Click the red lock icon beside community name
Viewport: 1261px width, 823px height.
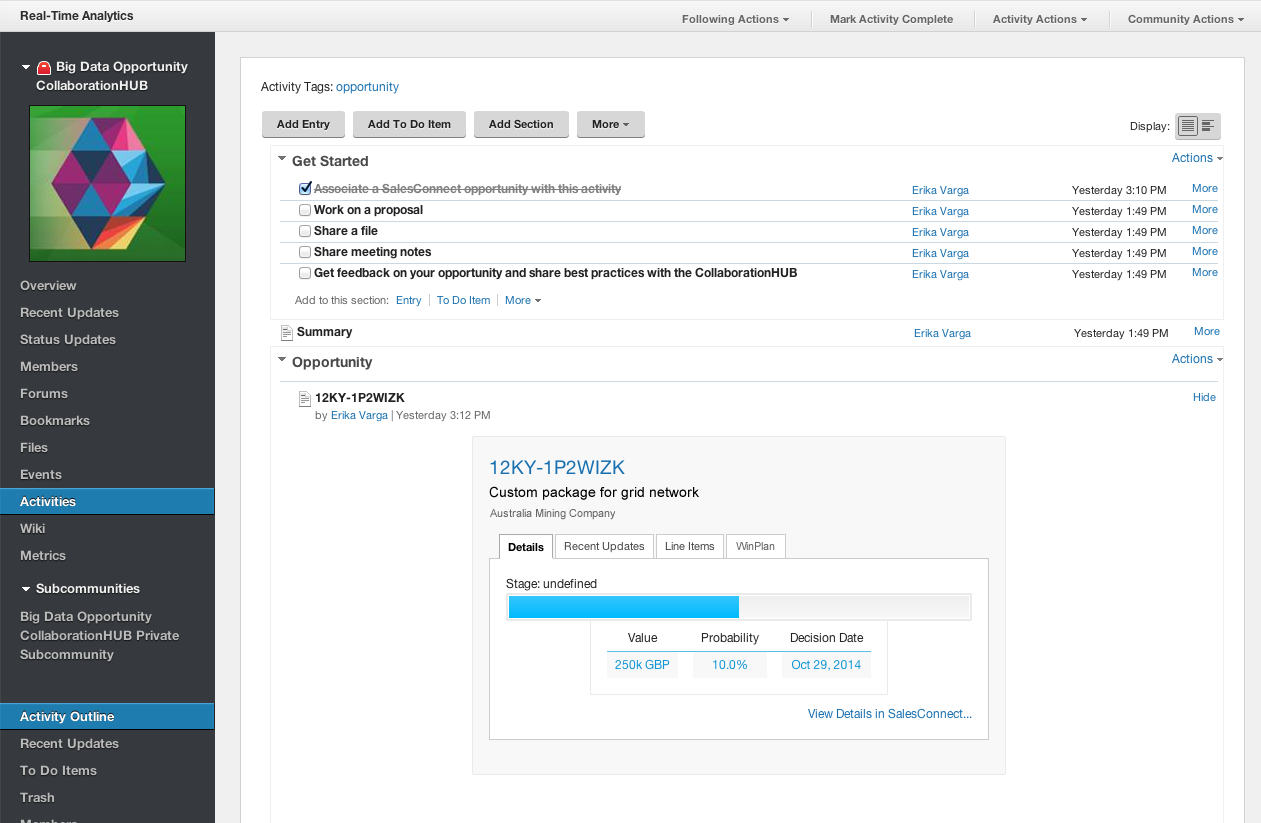point(44,68)
